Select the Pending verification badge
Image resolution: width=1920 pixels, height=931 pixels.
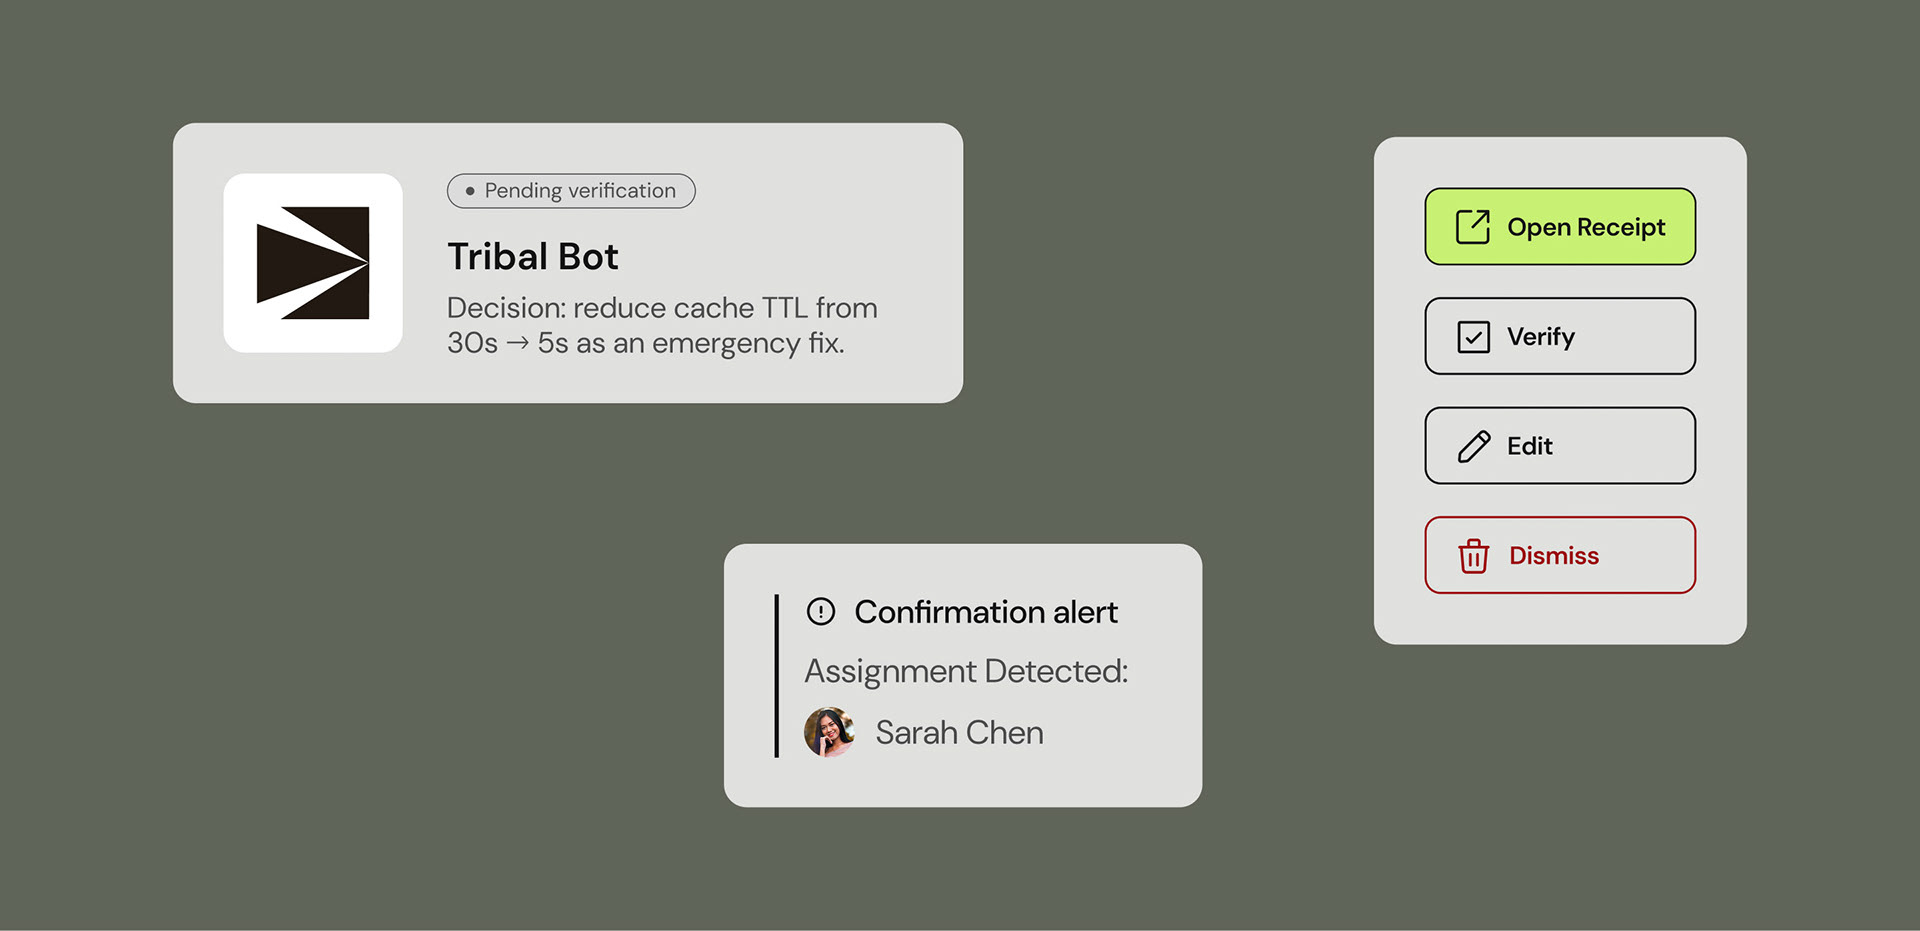click(571, 191)
